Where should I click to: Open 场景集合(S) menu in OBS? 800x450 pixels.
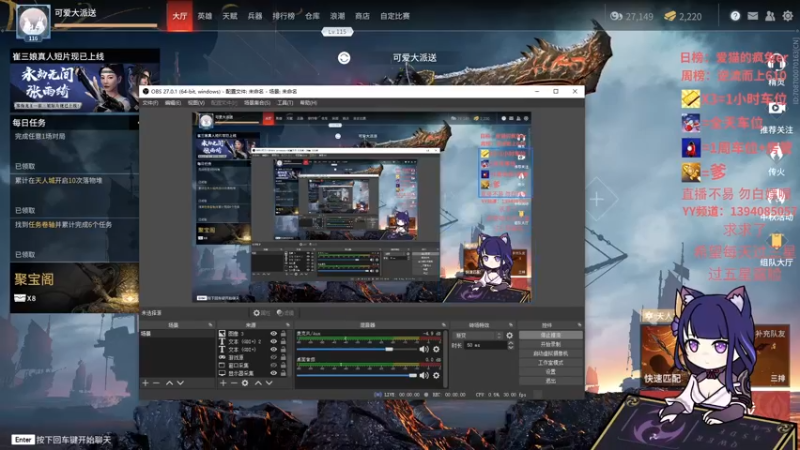[x=257, y=103]
